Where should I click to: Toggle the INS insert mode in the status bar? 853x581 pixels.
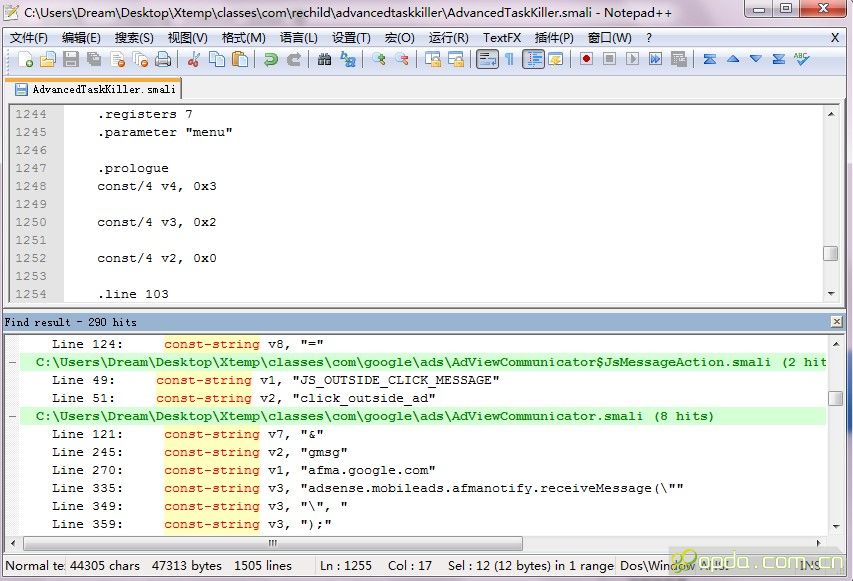point(809,565)
